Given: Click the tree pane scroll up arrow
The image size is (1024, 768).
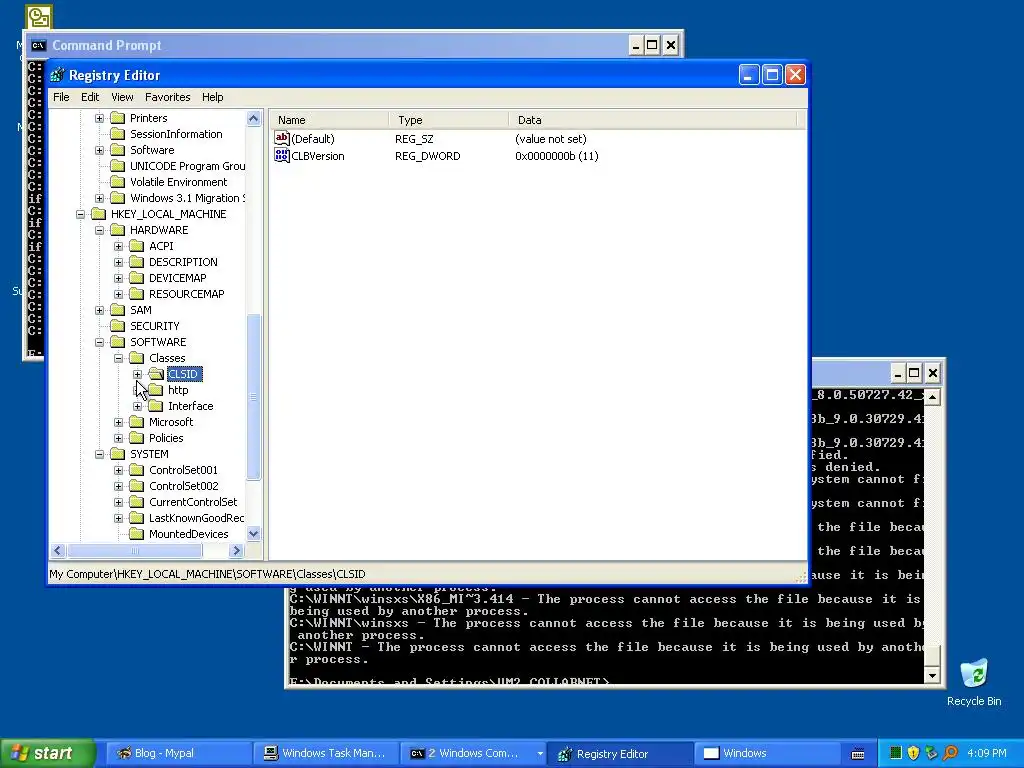Looking at the screenshot, I should [253, 119].
